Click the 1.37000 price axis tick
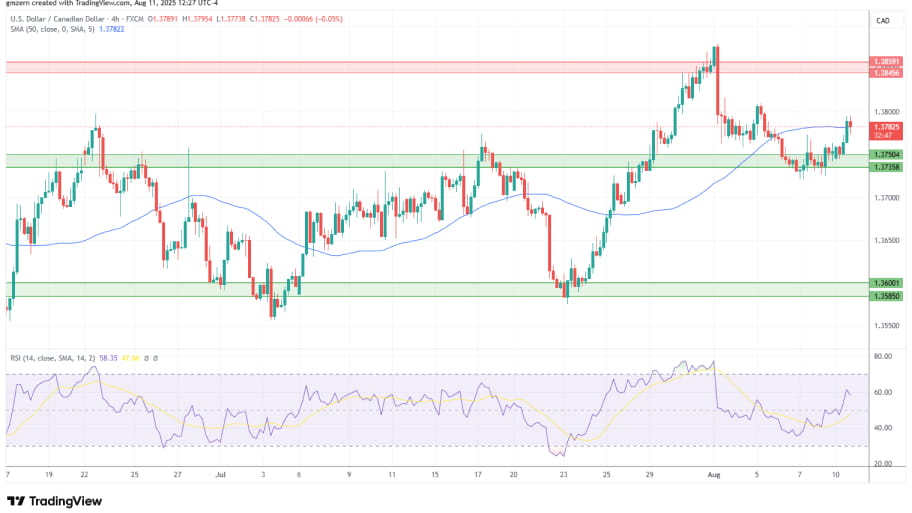 (886, 198)
